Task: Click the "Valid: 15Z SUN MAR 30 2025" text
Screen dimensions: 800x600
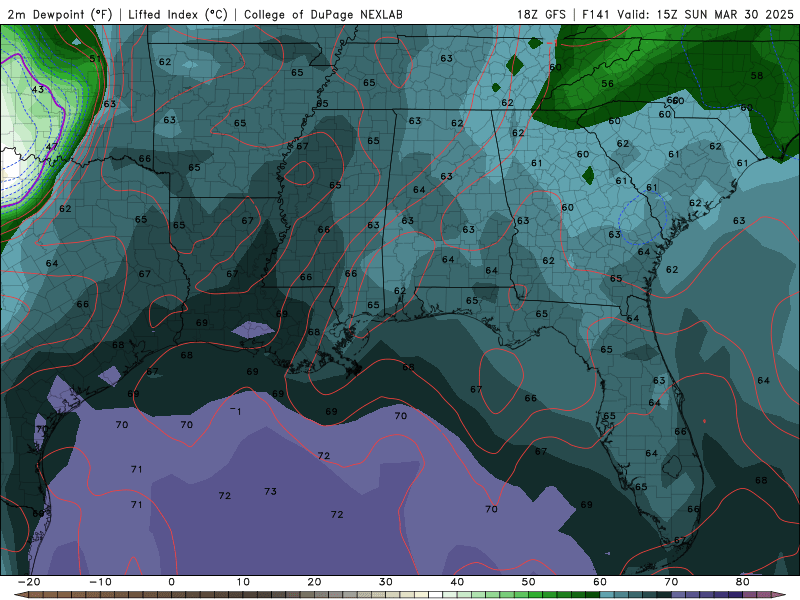Action: tap(706, 15)
